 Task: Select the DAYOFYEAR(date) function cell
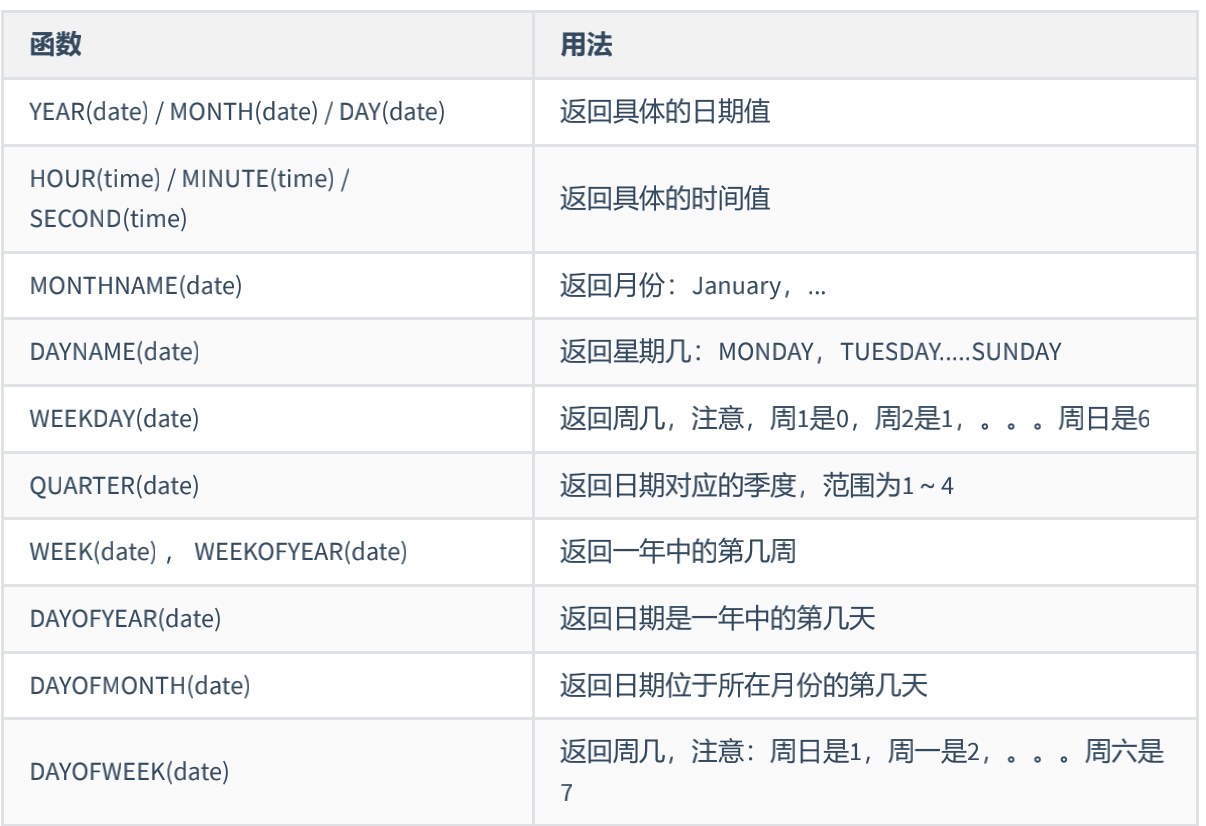click(126, 619)
